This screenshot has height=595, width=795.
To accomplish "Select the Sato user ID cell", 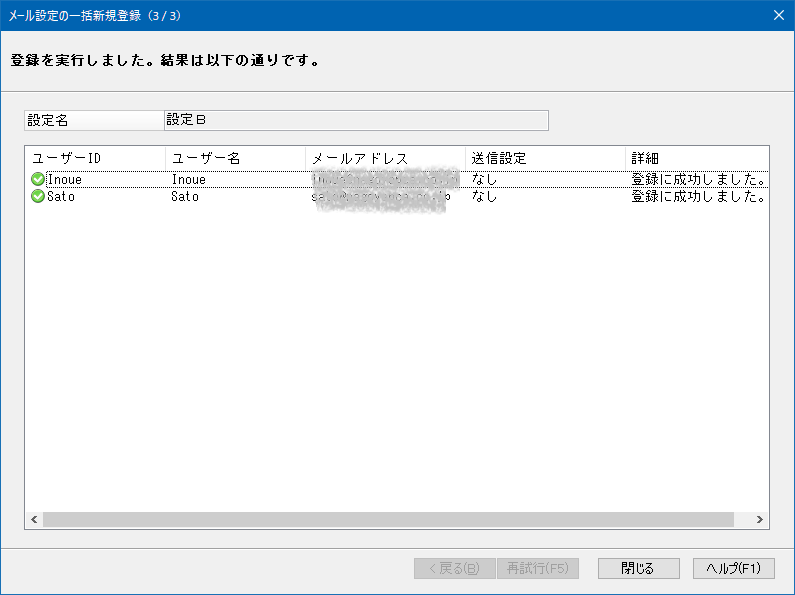I will (x=61, y=196).
